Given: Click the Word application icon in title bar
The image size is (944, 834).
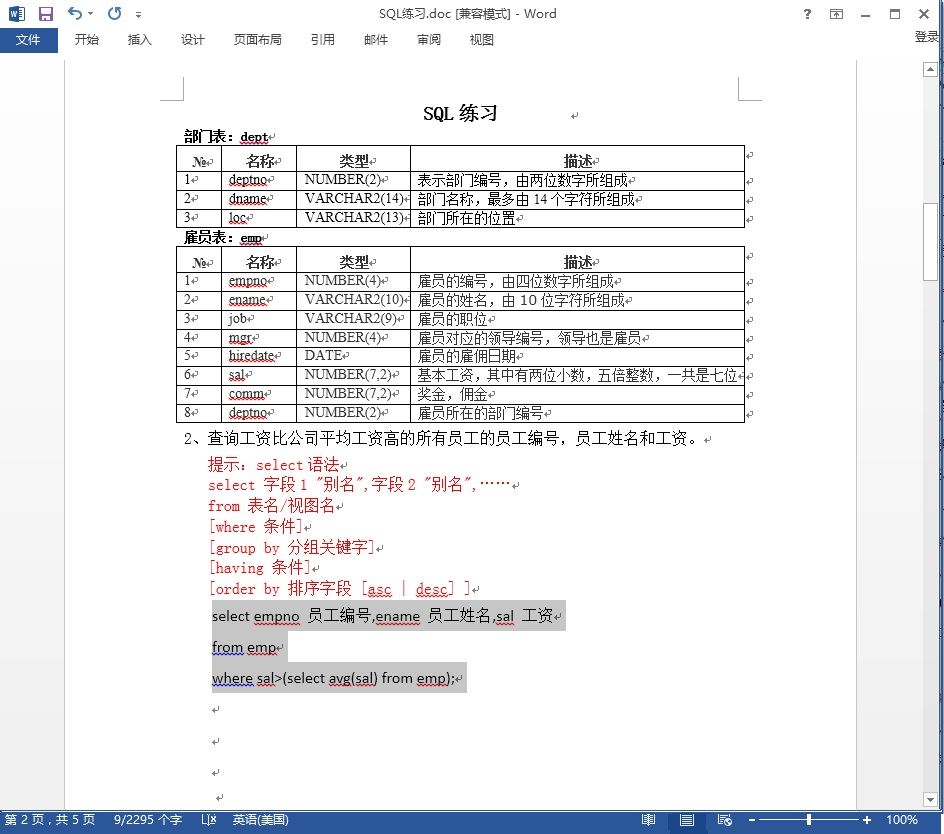Looking at the screenshot, I should (x=17, y=13).
